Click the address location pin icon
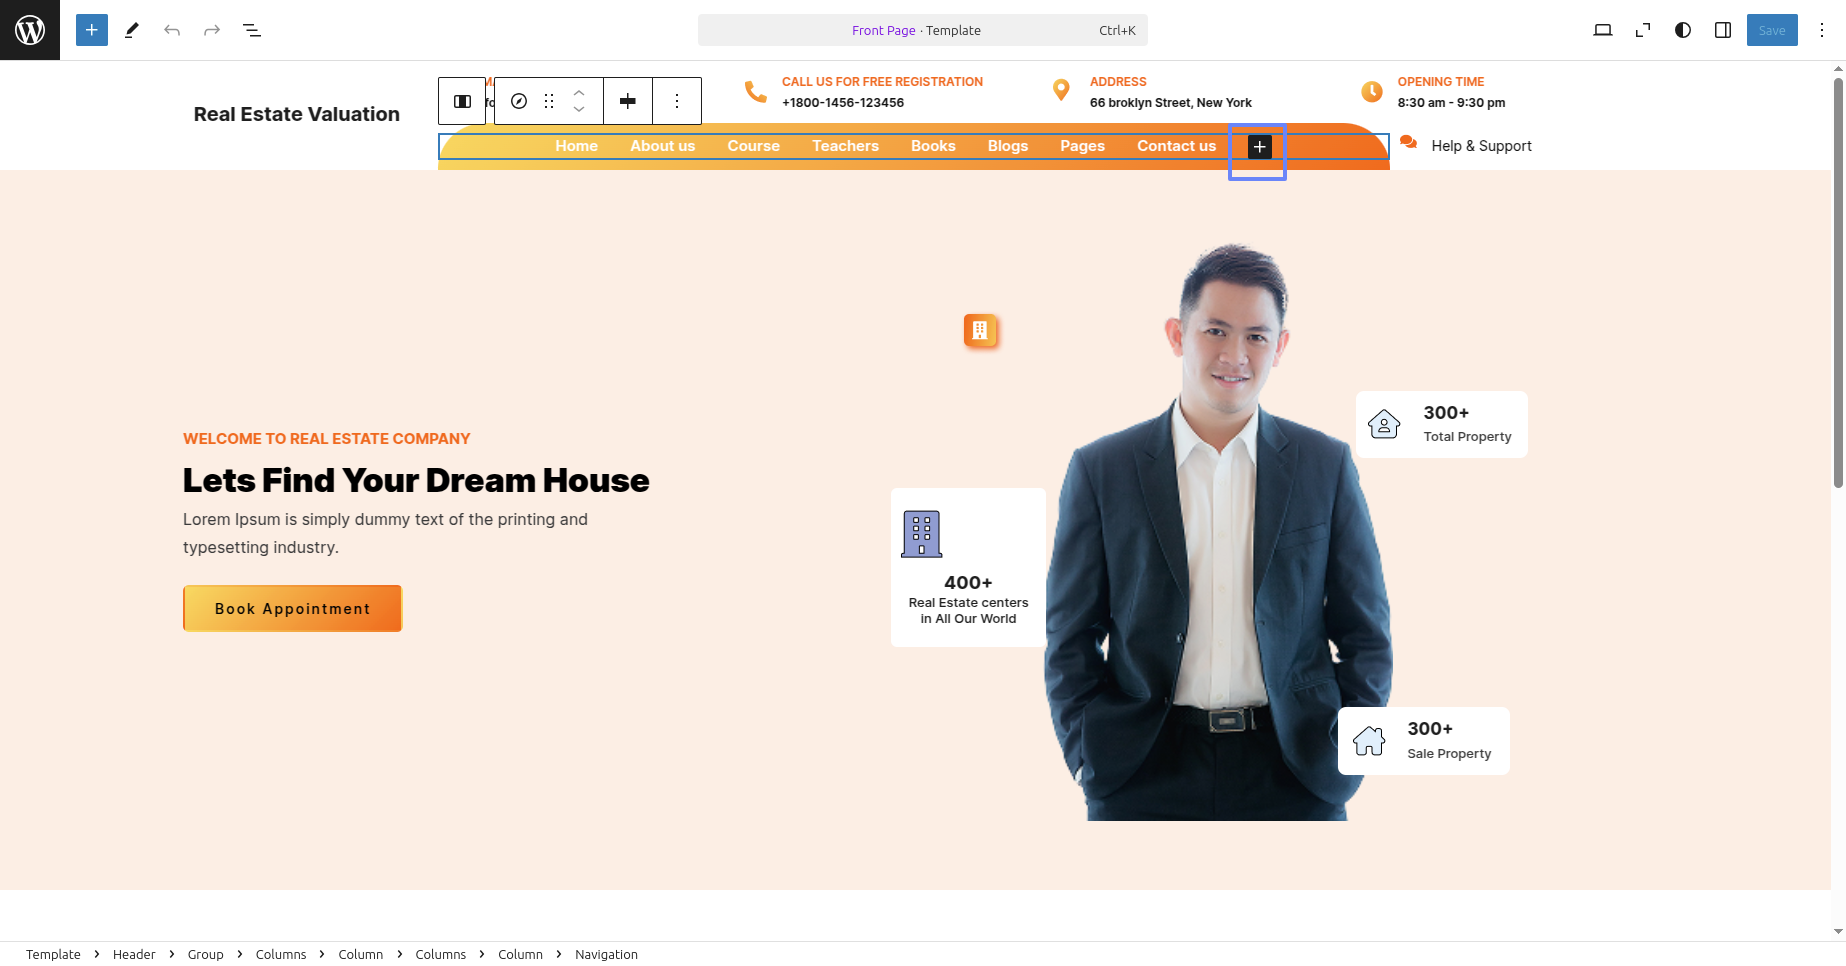The image size is (1846, 966). (1061, 90)
